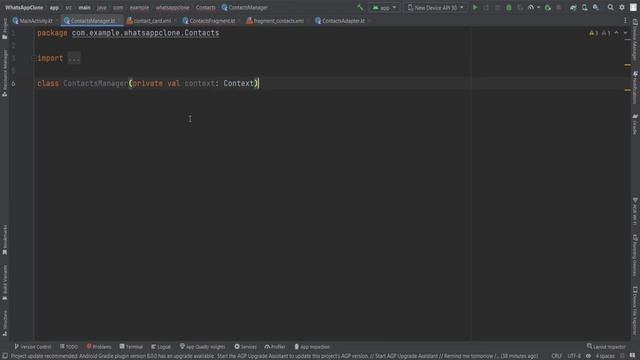Go to previous highlighted error arrow
Viewport: 640px width, 360px height.
pyautogui.click(x=616, y=33)
